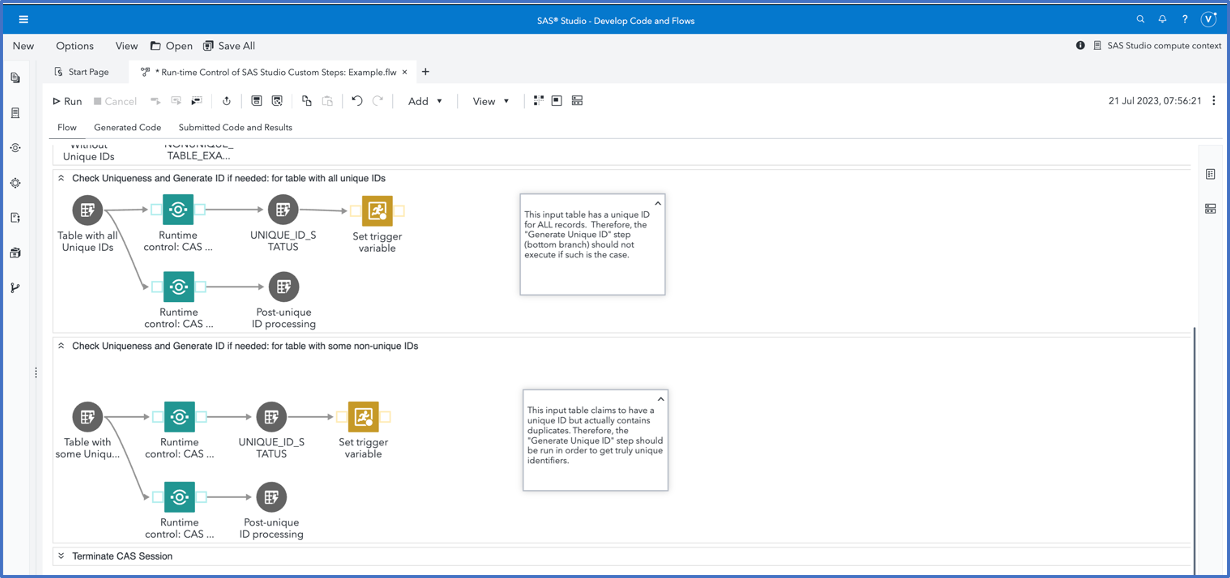Click the Redo icon in the toolbar

pyautogui.click(x=378, y=100)
